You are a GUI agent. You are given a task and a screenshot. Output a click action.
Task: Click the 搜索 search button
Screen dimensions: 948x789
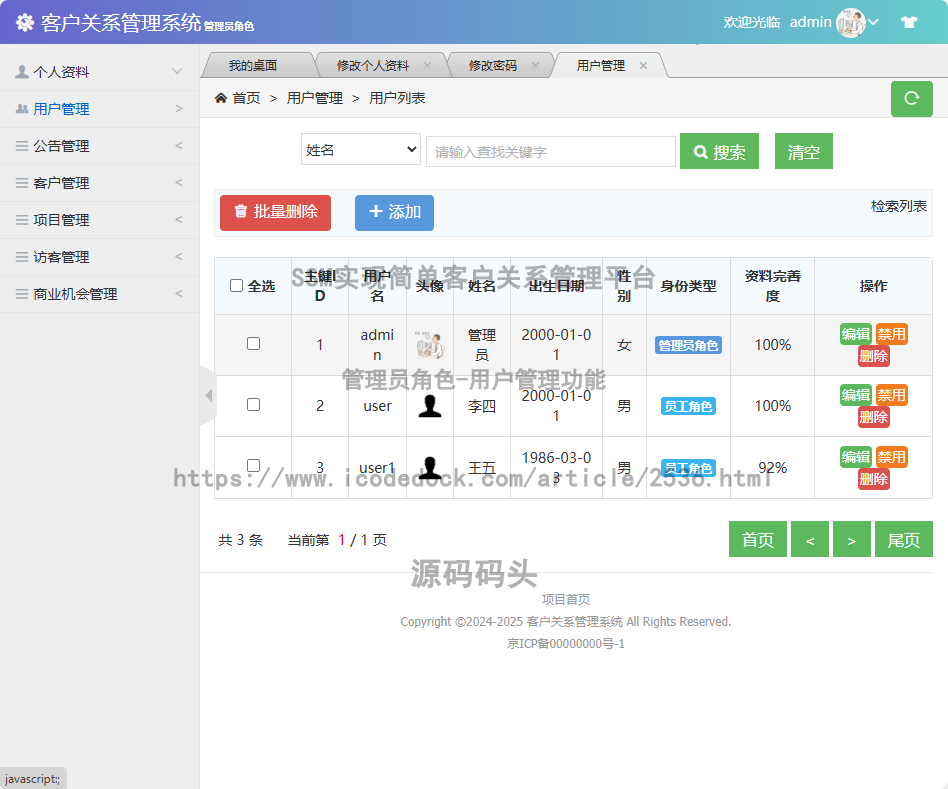point(719,151)
